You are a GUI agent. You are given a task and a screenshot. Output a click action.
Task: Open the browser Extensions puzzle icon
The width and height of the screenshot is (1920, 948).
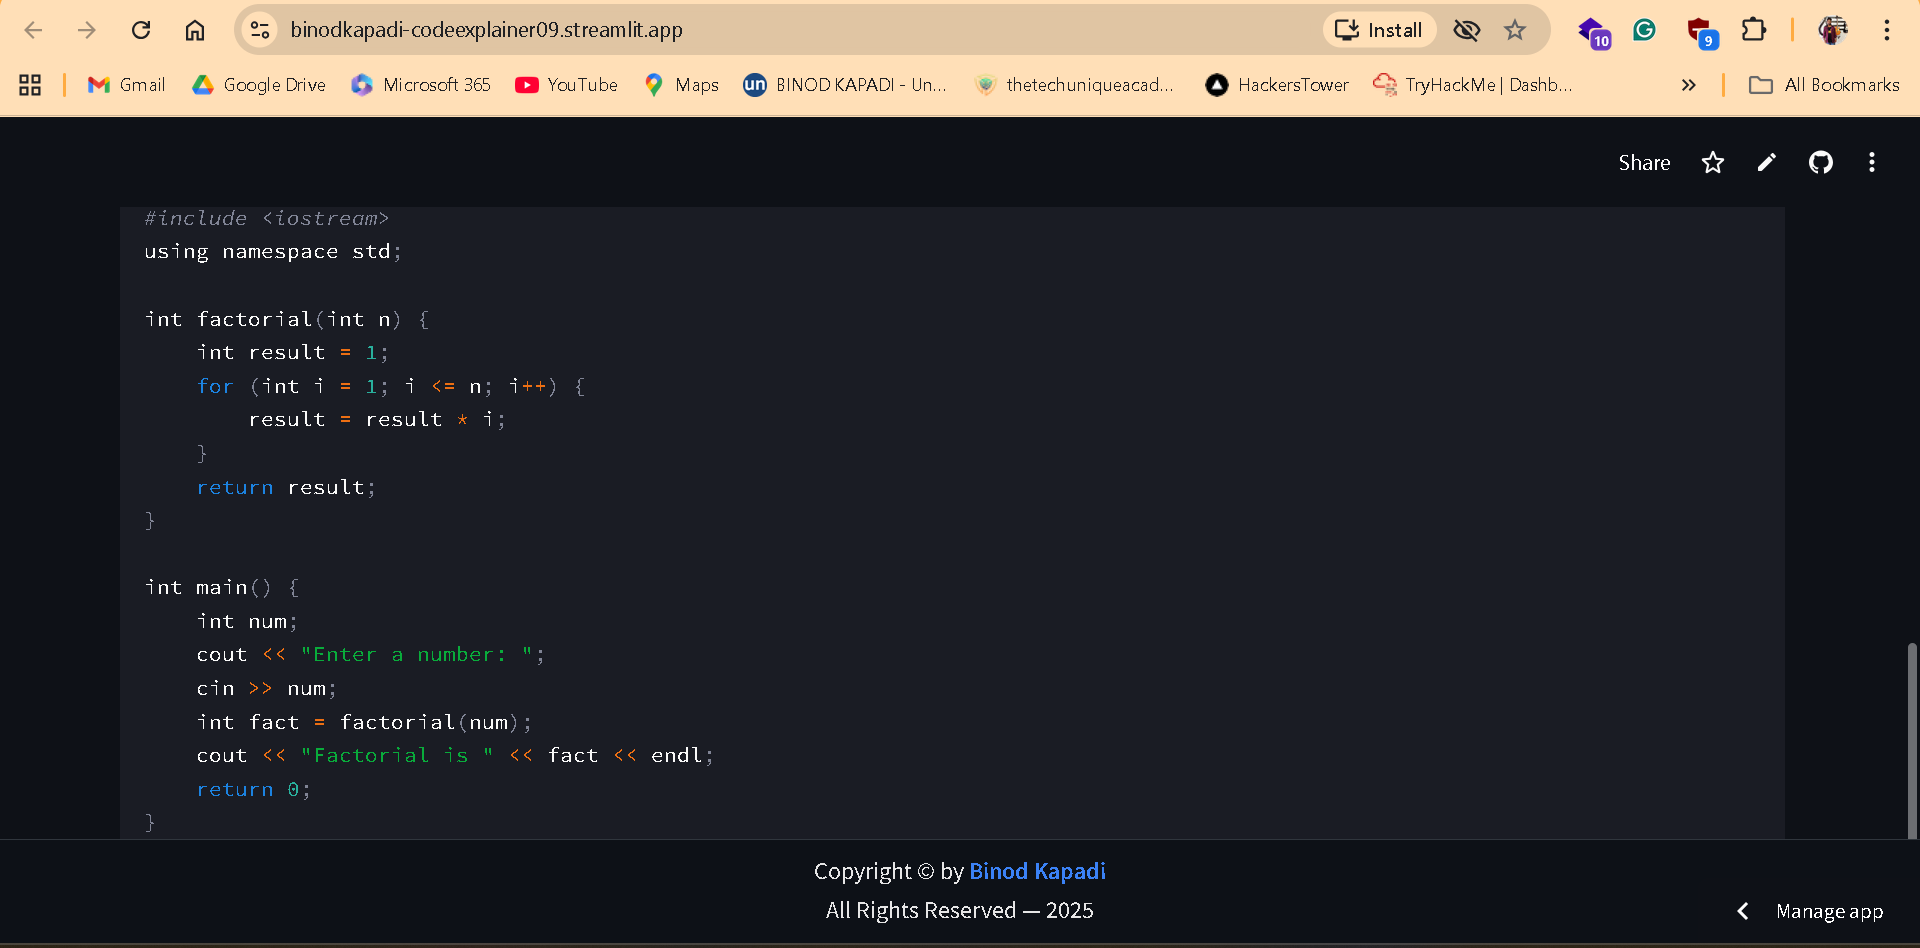(1755, 30)
